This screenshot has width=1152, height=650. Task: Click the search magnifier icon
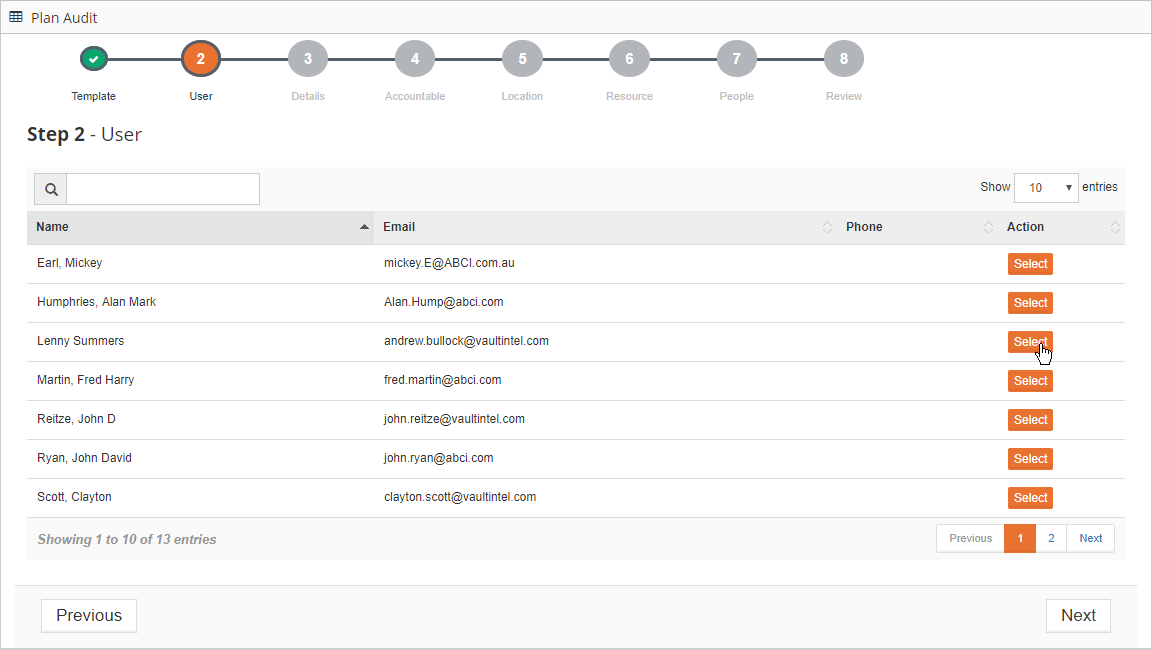(51, 189)
